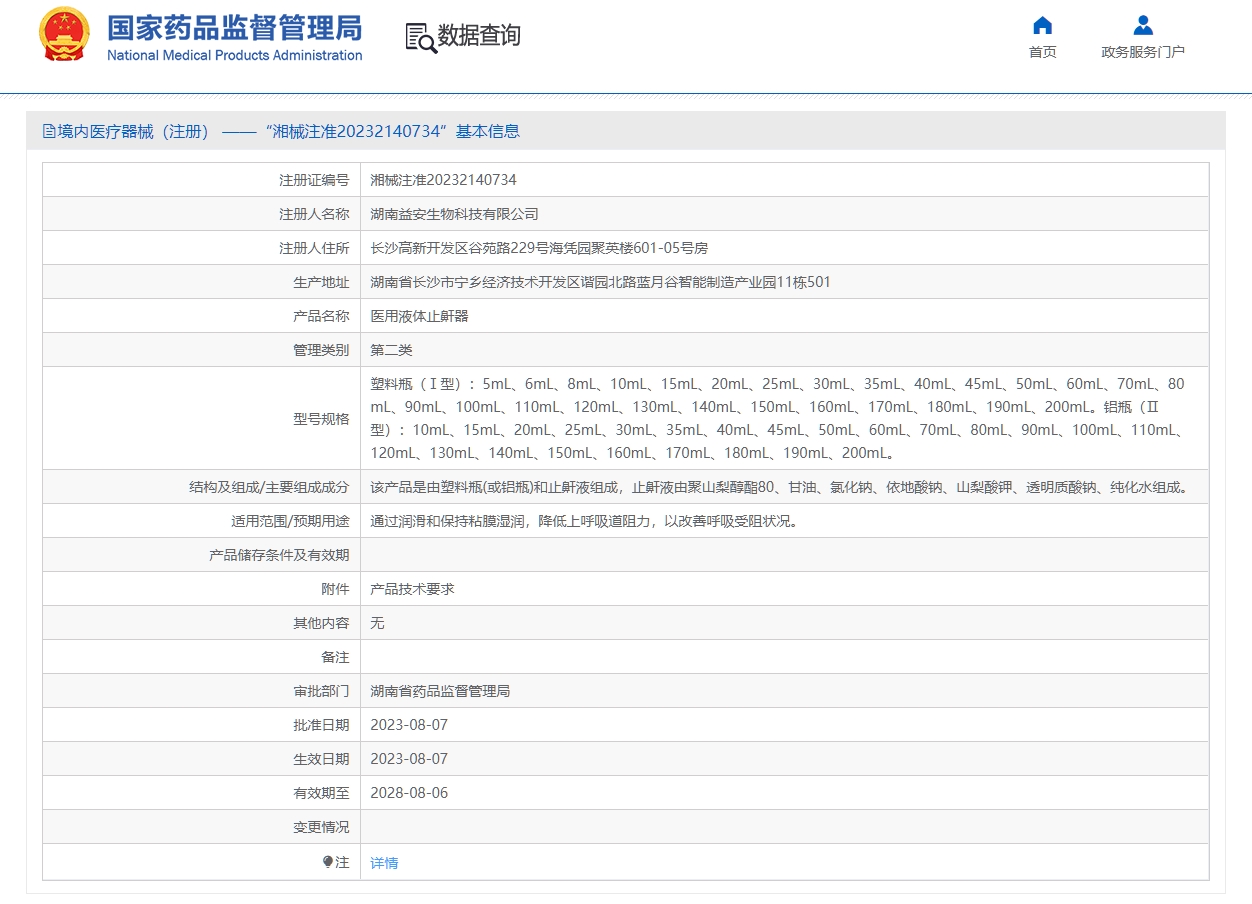Click the lightbulb icon beside 注
The image size is (1252, 904).
328,861
